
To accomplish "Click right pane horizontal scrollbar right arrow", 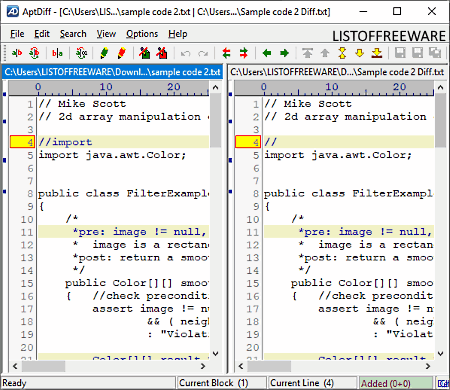I will [x=428, y=366].
